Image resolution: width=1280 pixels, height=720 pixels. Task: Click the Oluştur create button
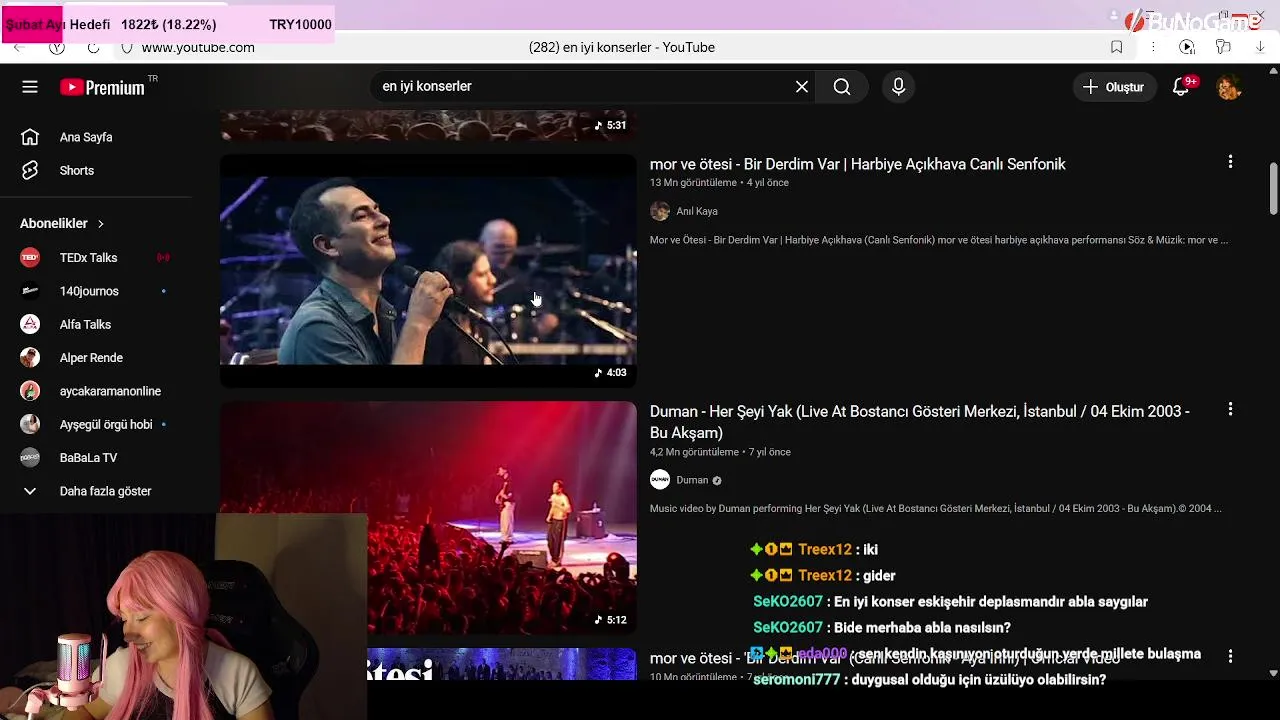(1114, 87)
